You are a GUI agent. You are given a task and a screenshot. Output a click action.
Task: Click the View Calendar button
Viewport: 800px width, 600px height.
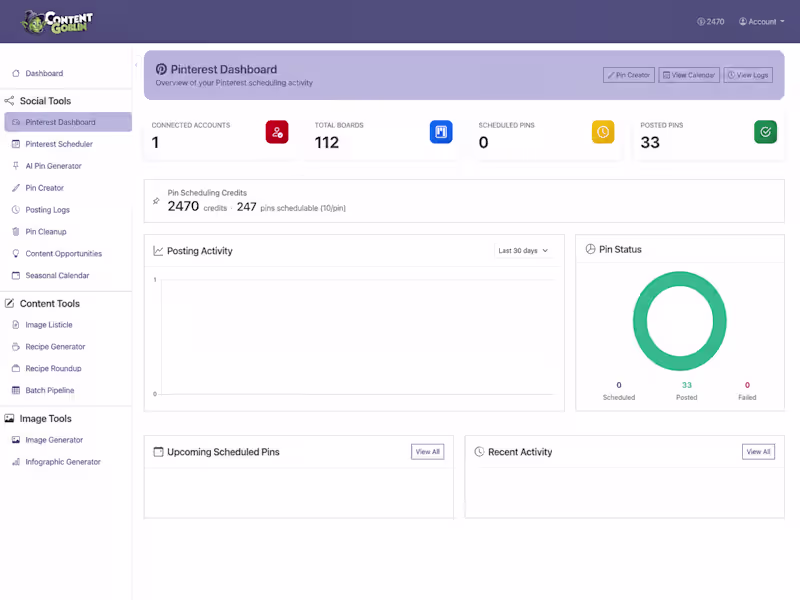tap(689, 75)
